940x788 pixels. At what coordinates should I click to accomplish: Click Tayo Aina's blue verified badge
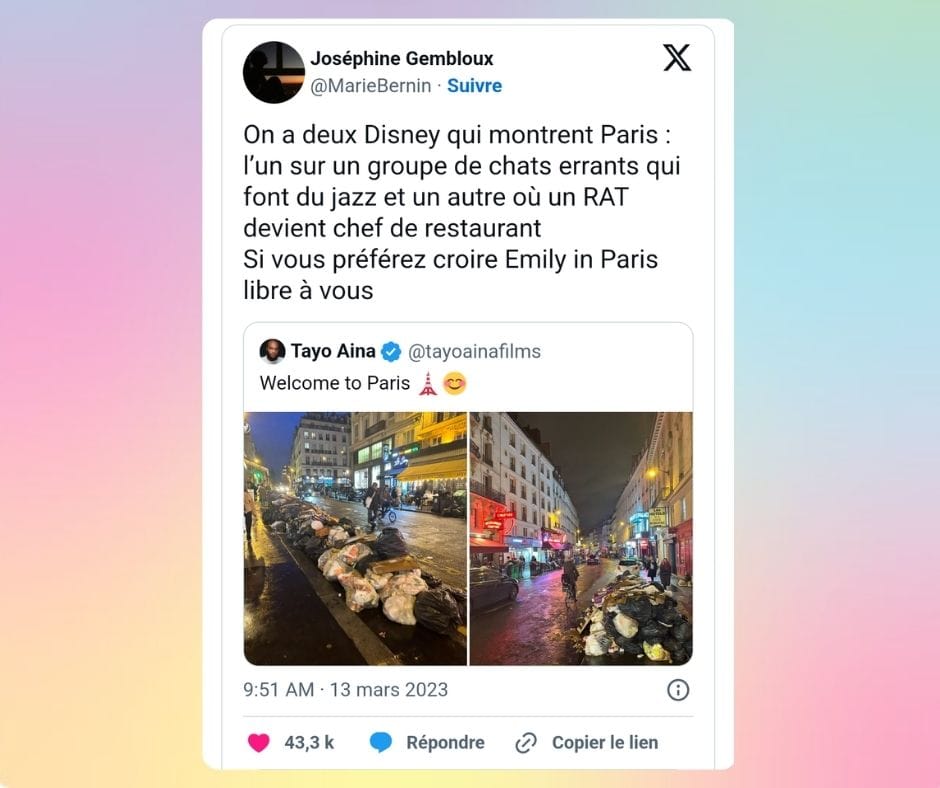click(x=391, y=351)
